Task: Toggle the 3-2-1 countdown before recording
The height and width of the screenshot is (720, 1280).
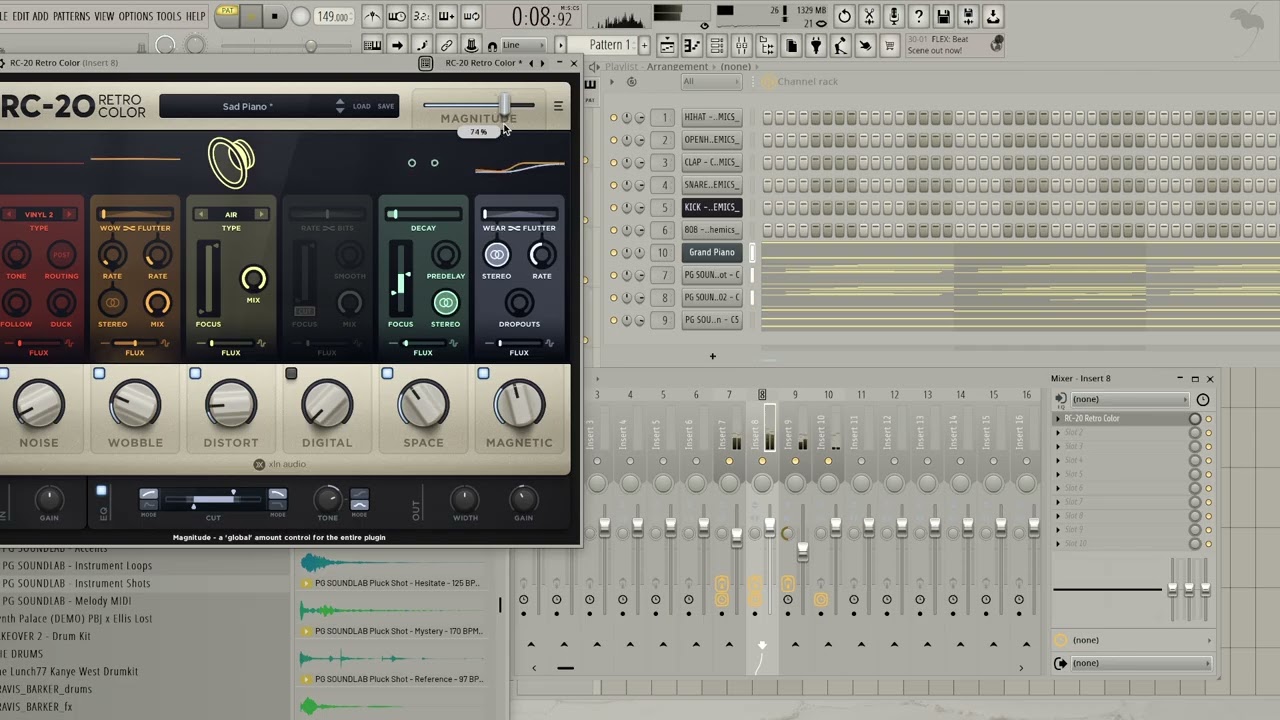Action: coord(422,16)
